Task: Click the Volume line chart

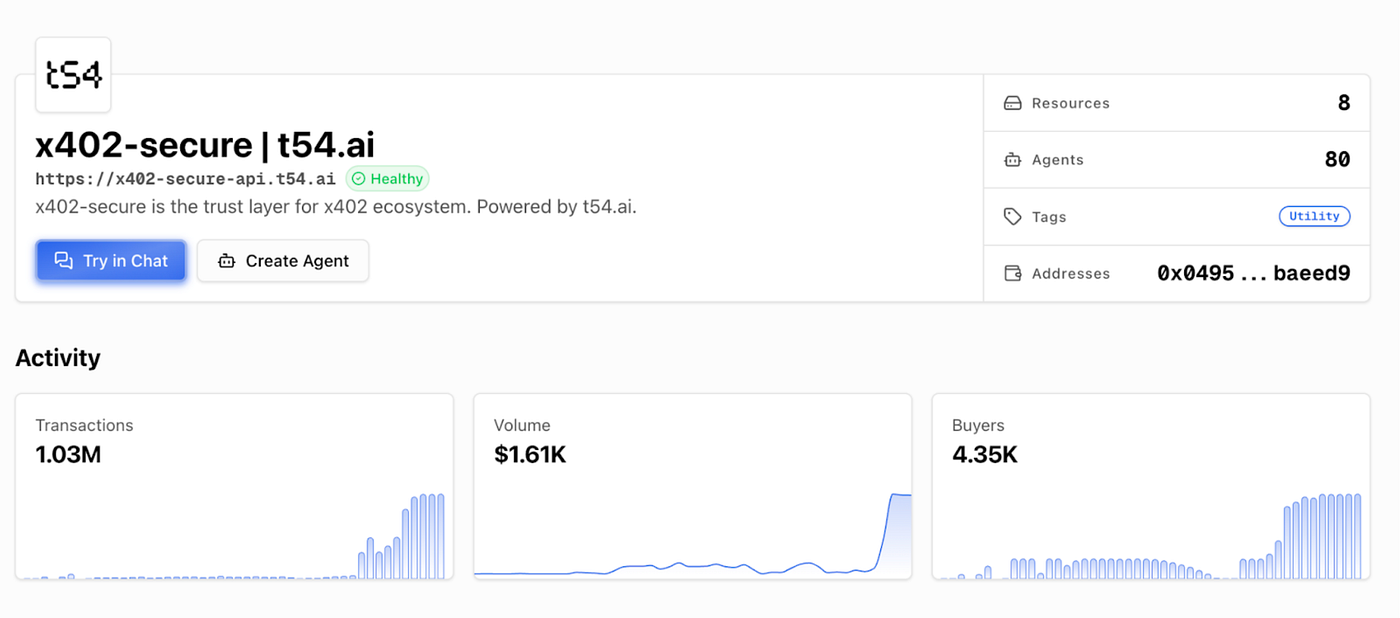Action: [x=692, y=535]
